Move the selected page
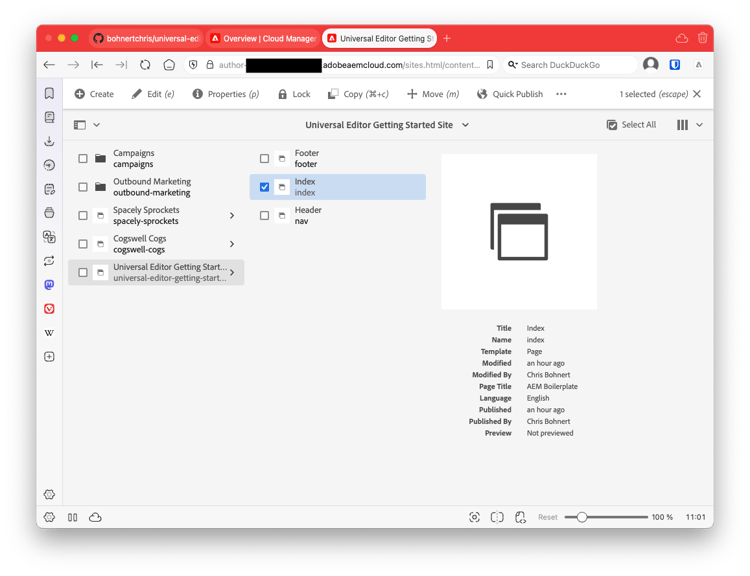 [x=433, y=94]
